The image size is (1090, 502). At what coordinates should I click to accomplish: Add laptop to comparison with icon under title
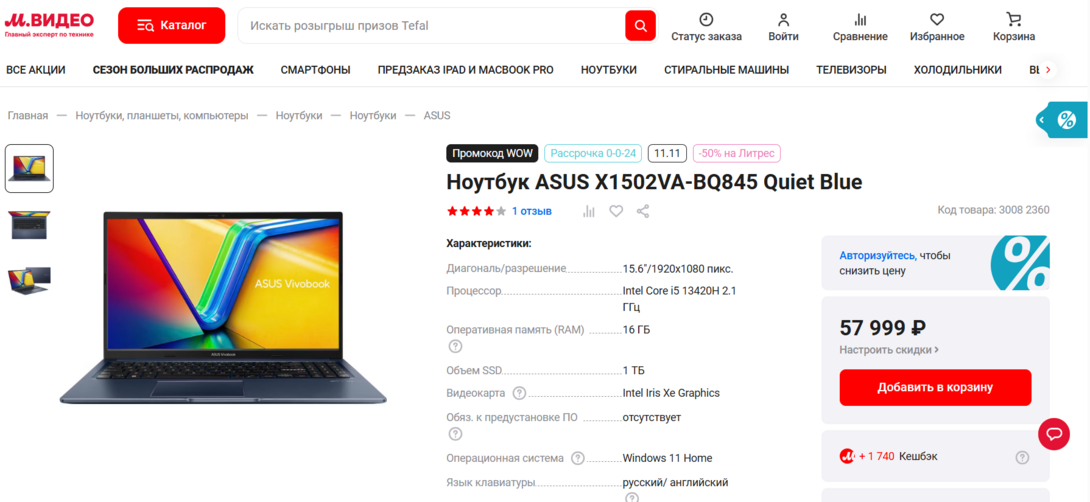(589, 211)
